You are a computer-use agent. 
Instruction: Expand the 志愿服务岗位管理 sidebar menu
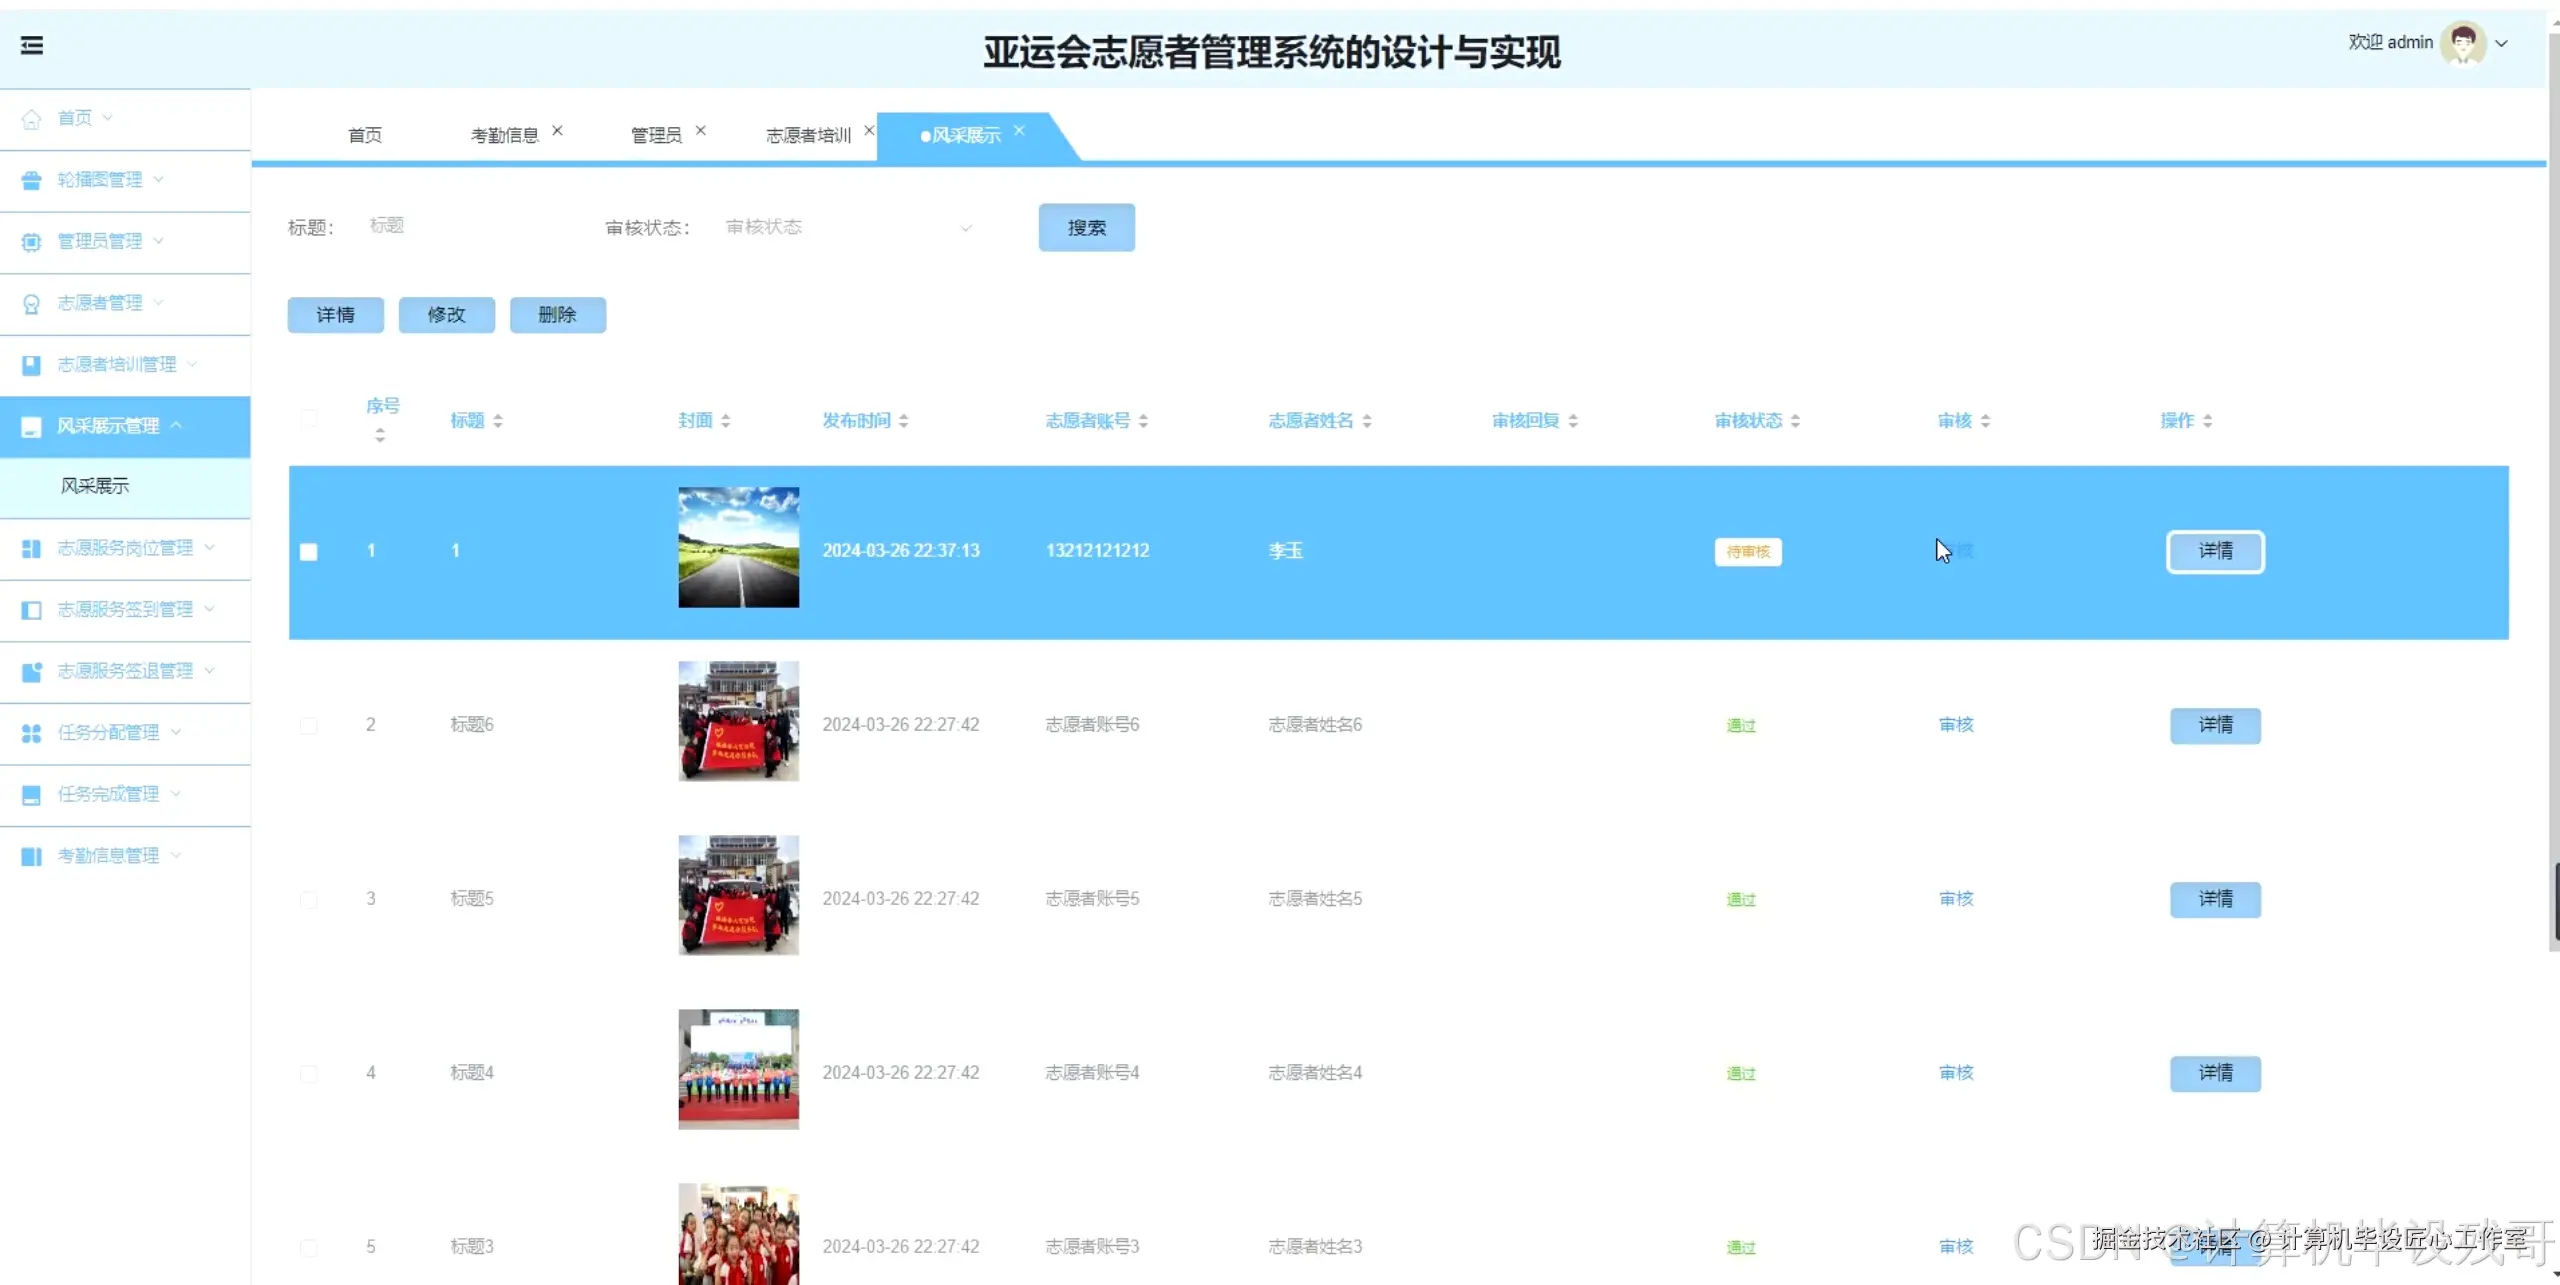click(x=125, y=548)
